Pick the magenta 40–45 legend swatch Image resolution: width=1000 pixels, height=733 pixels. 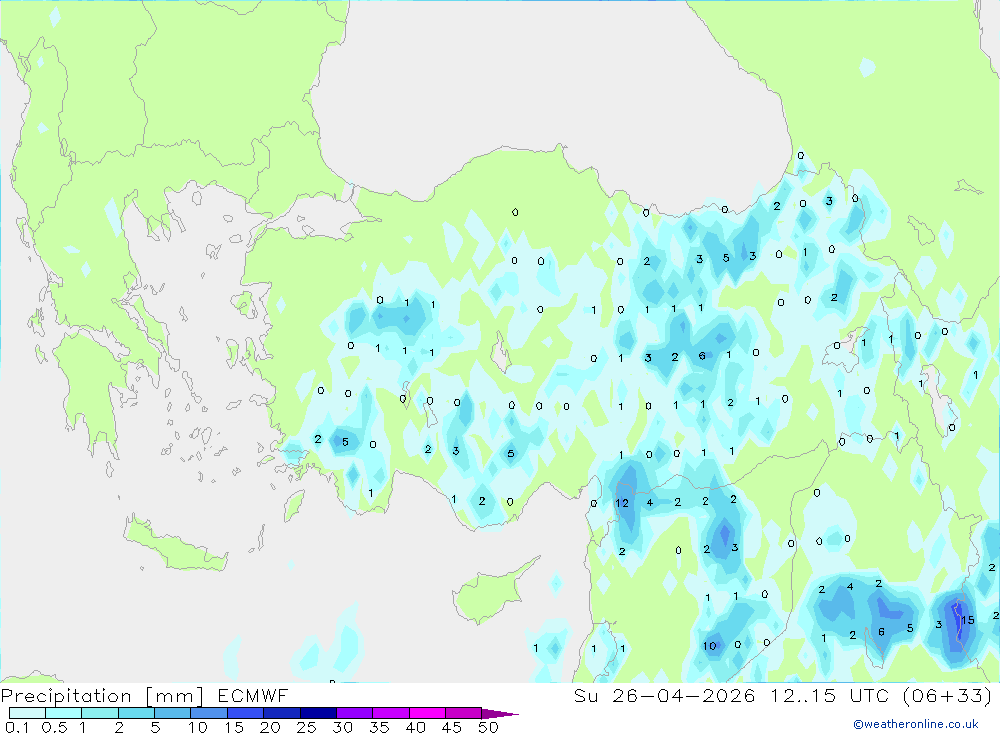click(x=427, y=713)
